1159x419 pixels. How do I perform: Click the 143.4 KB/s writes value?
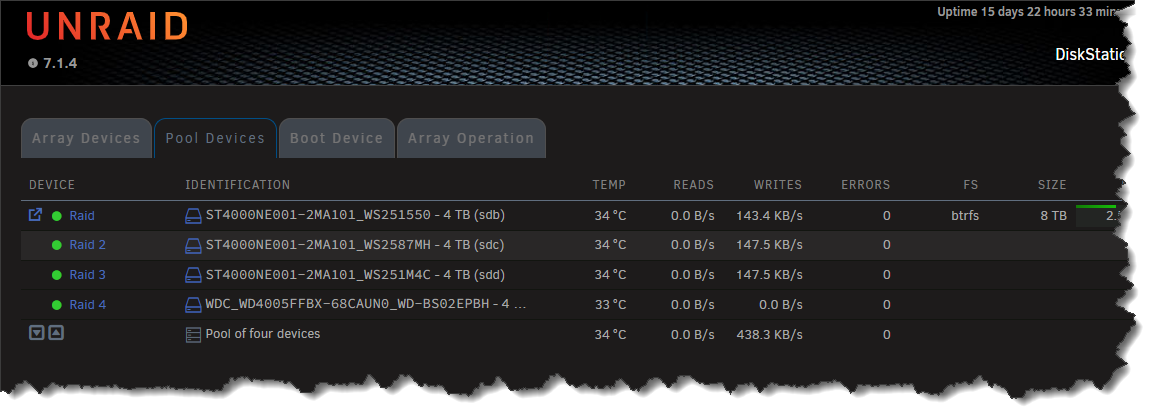(x=769, y=216)
